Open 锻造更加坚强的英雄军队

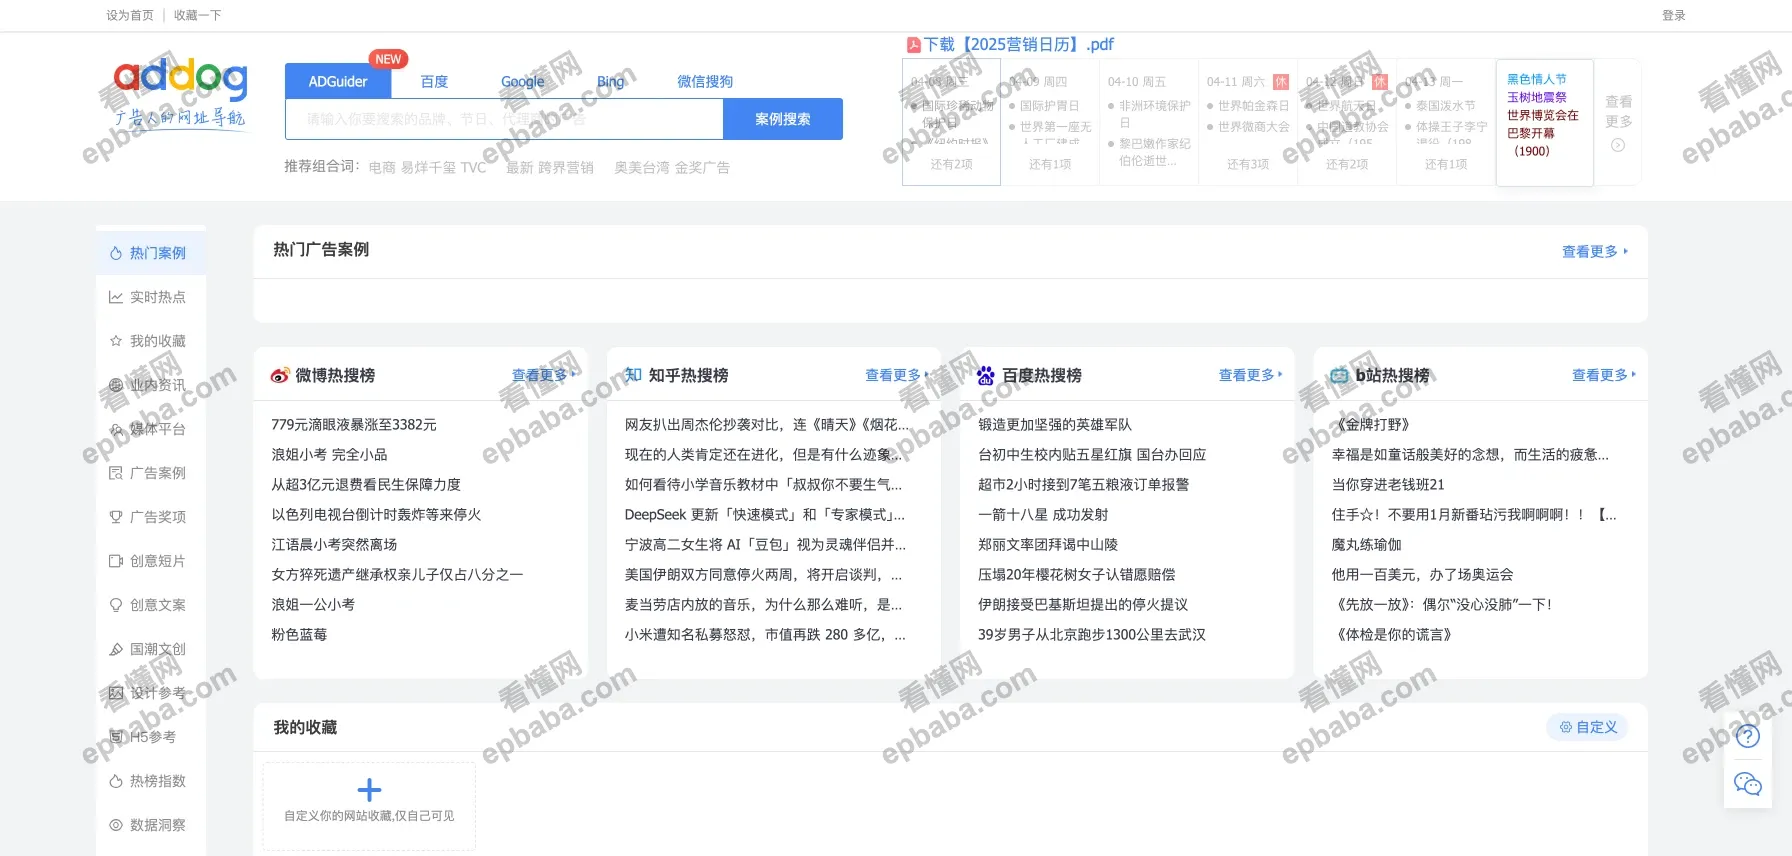click(1055, 424)
